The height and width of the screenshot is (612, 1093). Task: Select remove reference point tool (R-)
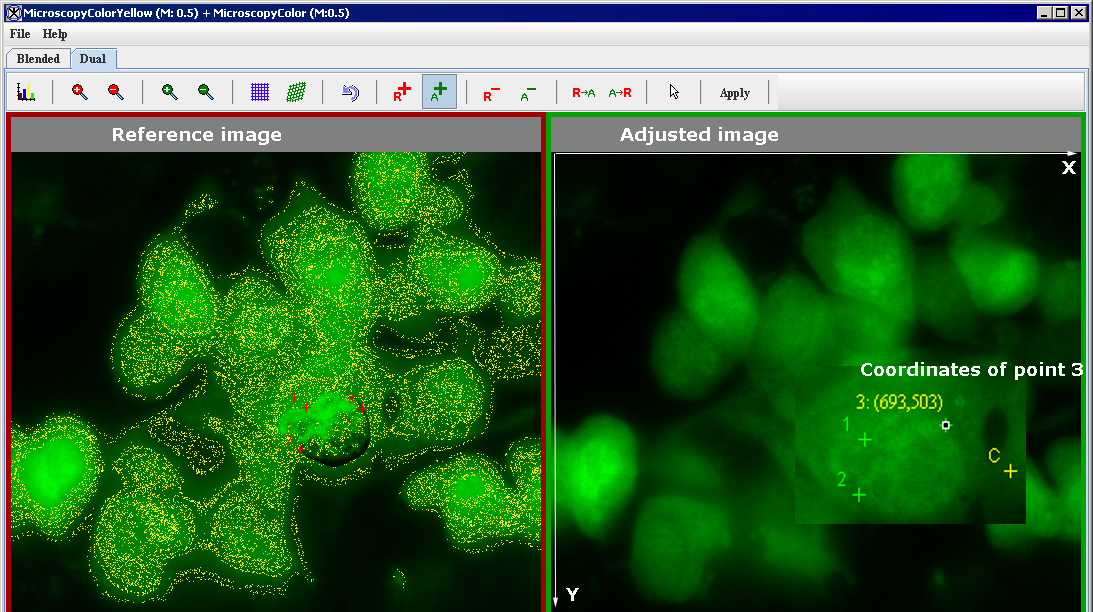coord(492,92)
